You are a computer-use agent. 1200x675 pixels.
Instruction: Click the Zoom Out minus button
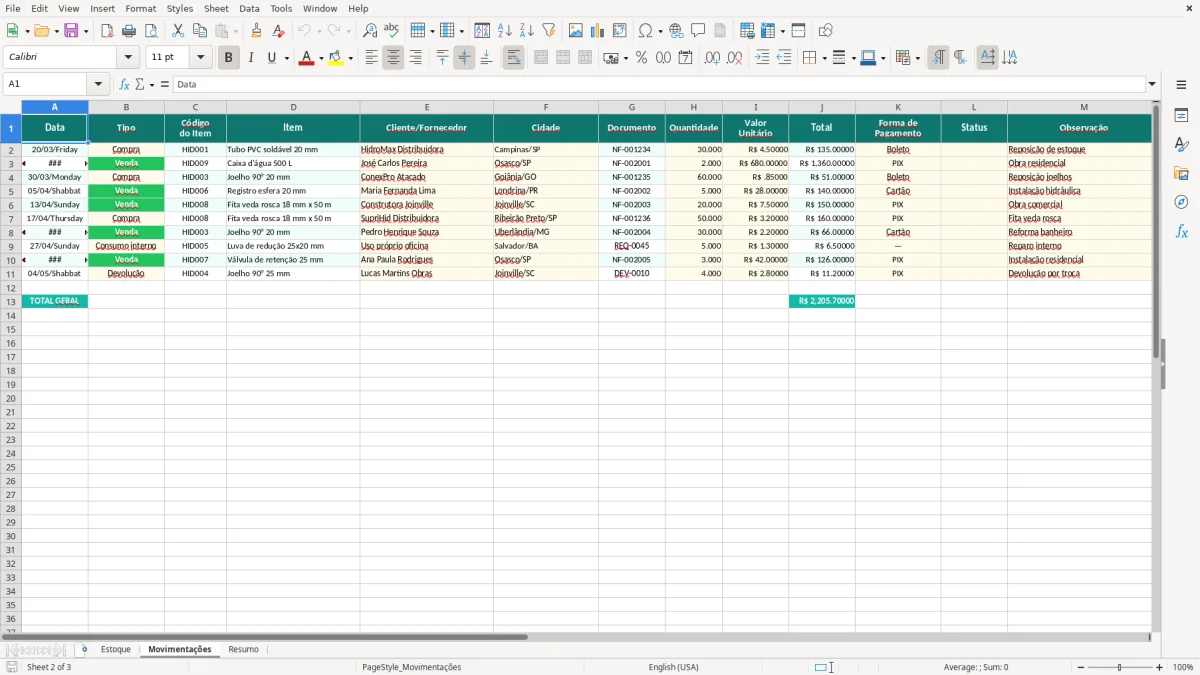[x=1081, y=667]
